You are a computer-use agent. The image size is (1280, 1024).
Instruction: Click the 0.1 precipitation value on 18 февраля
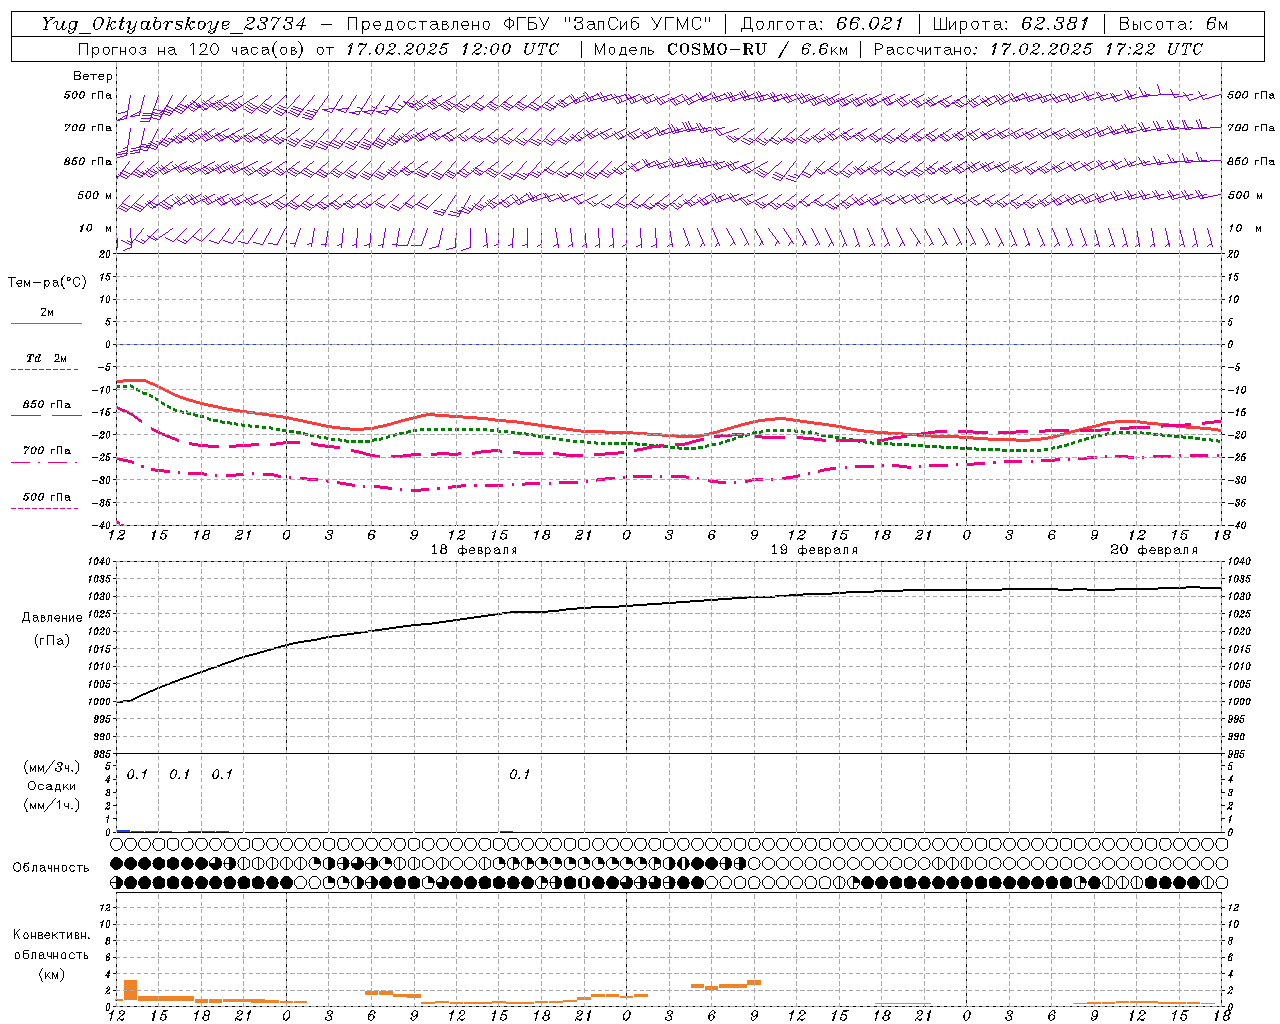click(520, 775)
